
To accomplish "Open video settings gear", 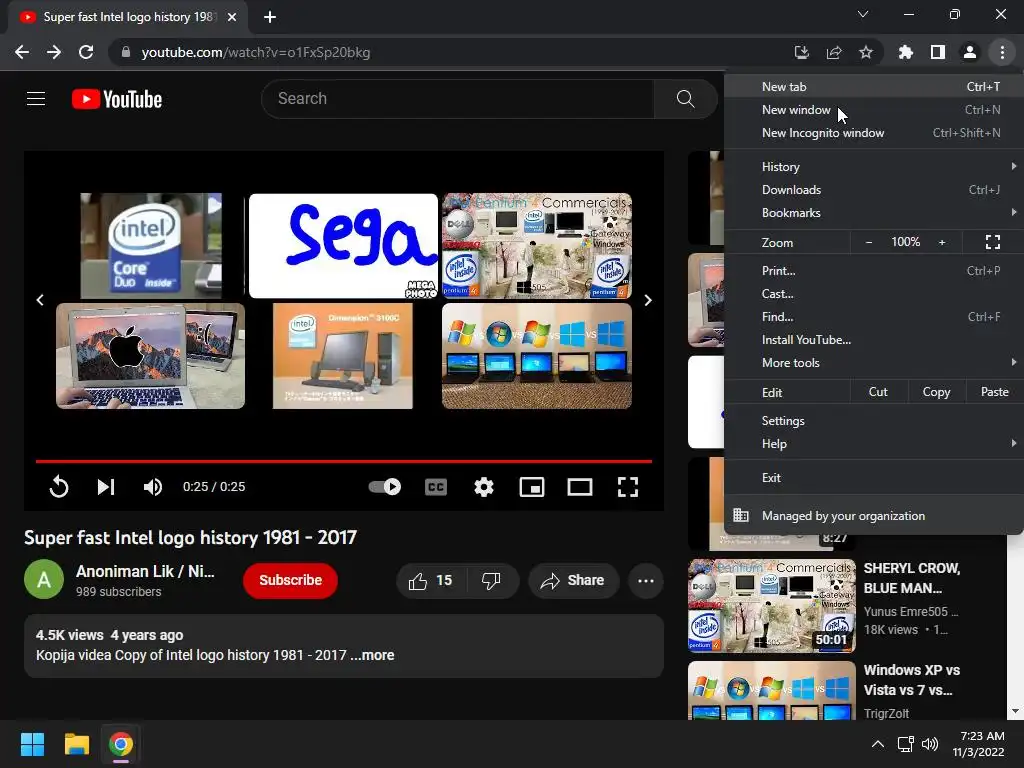I will click(484, 487).
